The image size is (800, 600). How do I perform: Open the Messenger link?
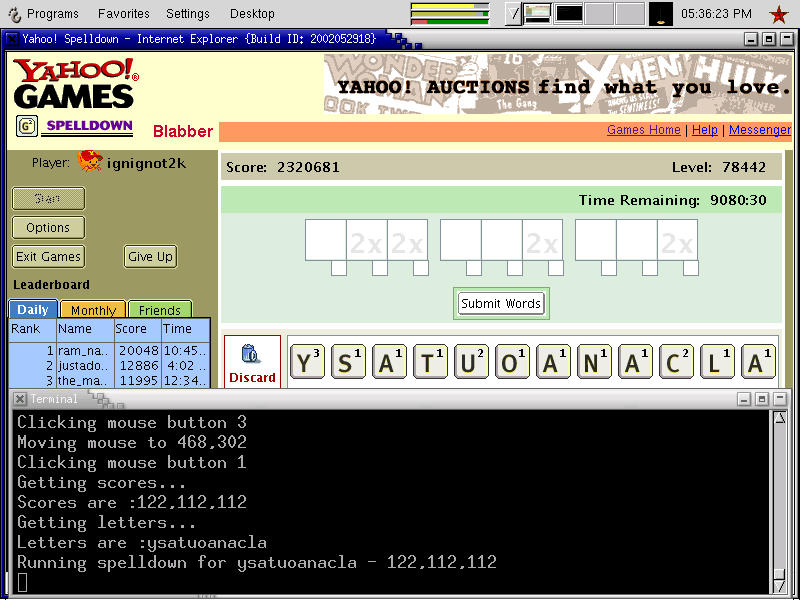click(x=760, y=130)
